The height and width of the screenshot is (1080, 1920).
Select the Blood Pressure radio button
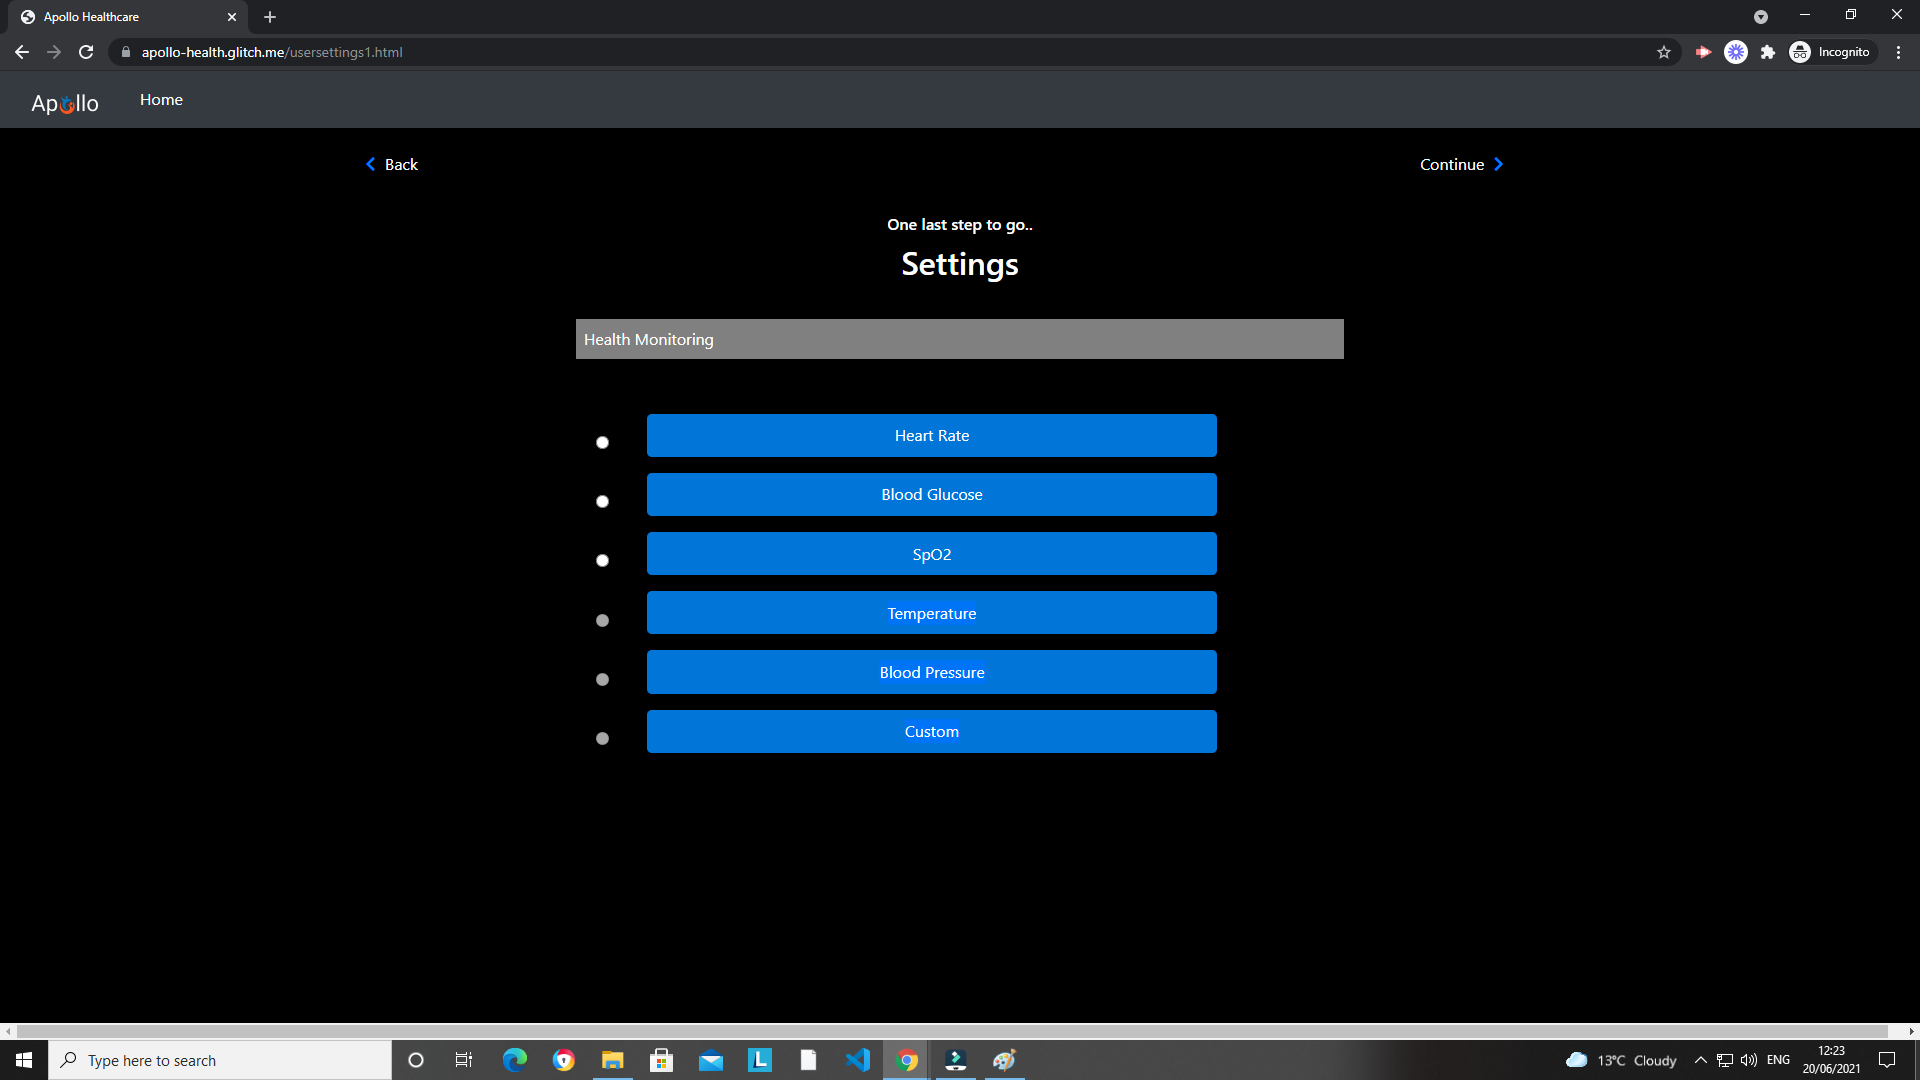click(602, 679)
